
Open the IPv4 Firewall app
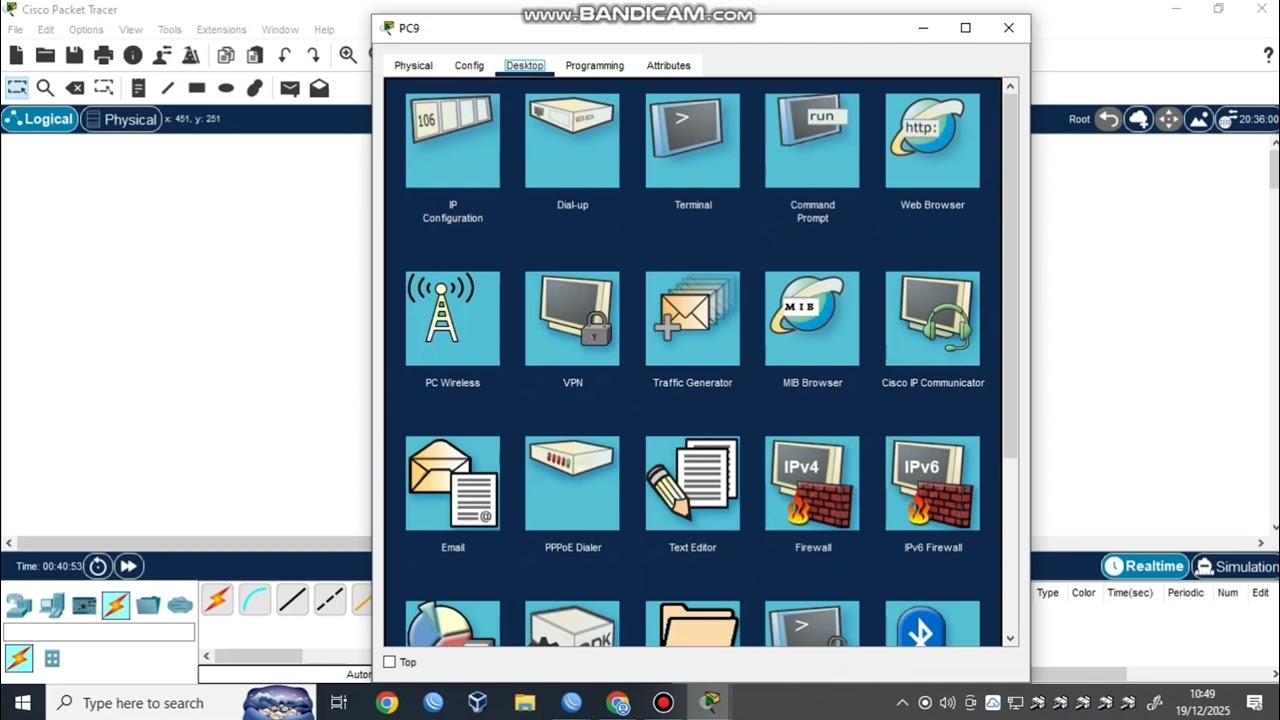coord(812,483)
